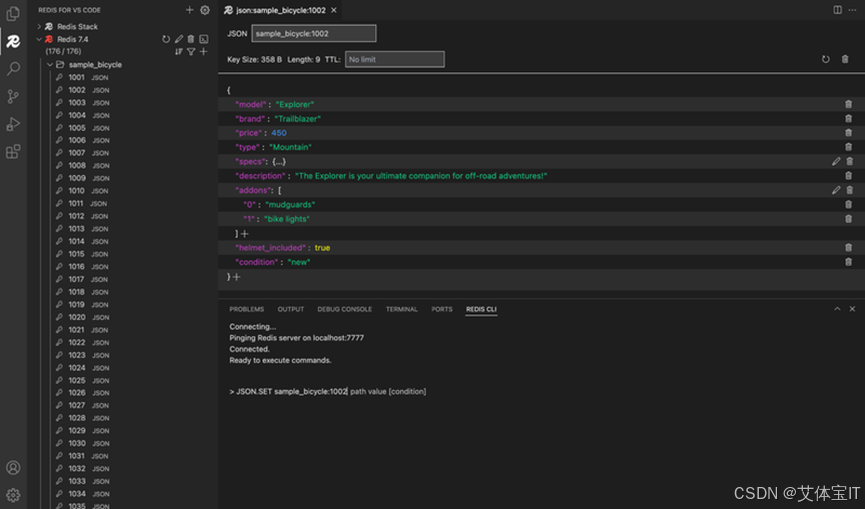The width and height of the screenshot is (865, 509).
Task: Delete the "model" JSON field
Action: pos(848,104)
